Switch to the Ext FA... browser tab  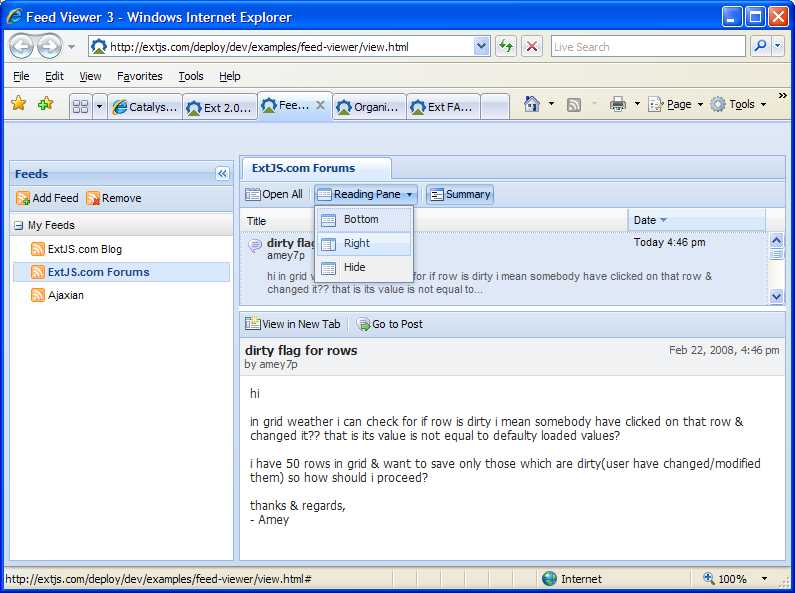coord(443,107)
